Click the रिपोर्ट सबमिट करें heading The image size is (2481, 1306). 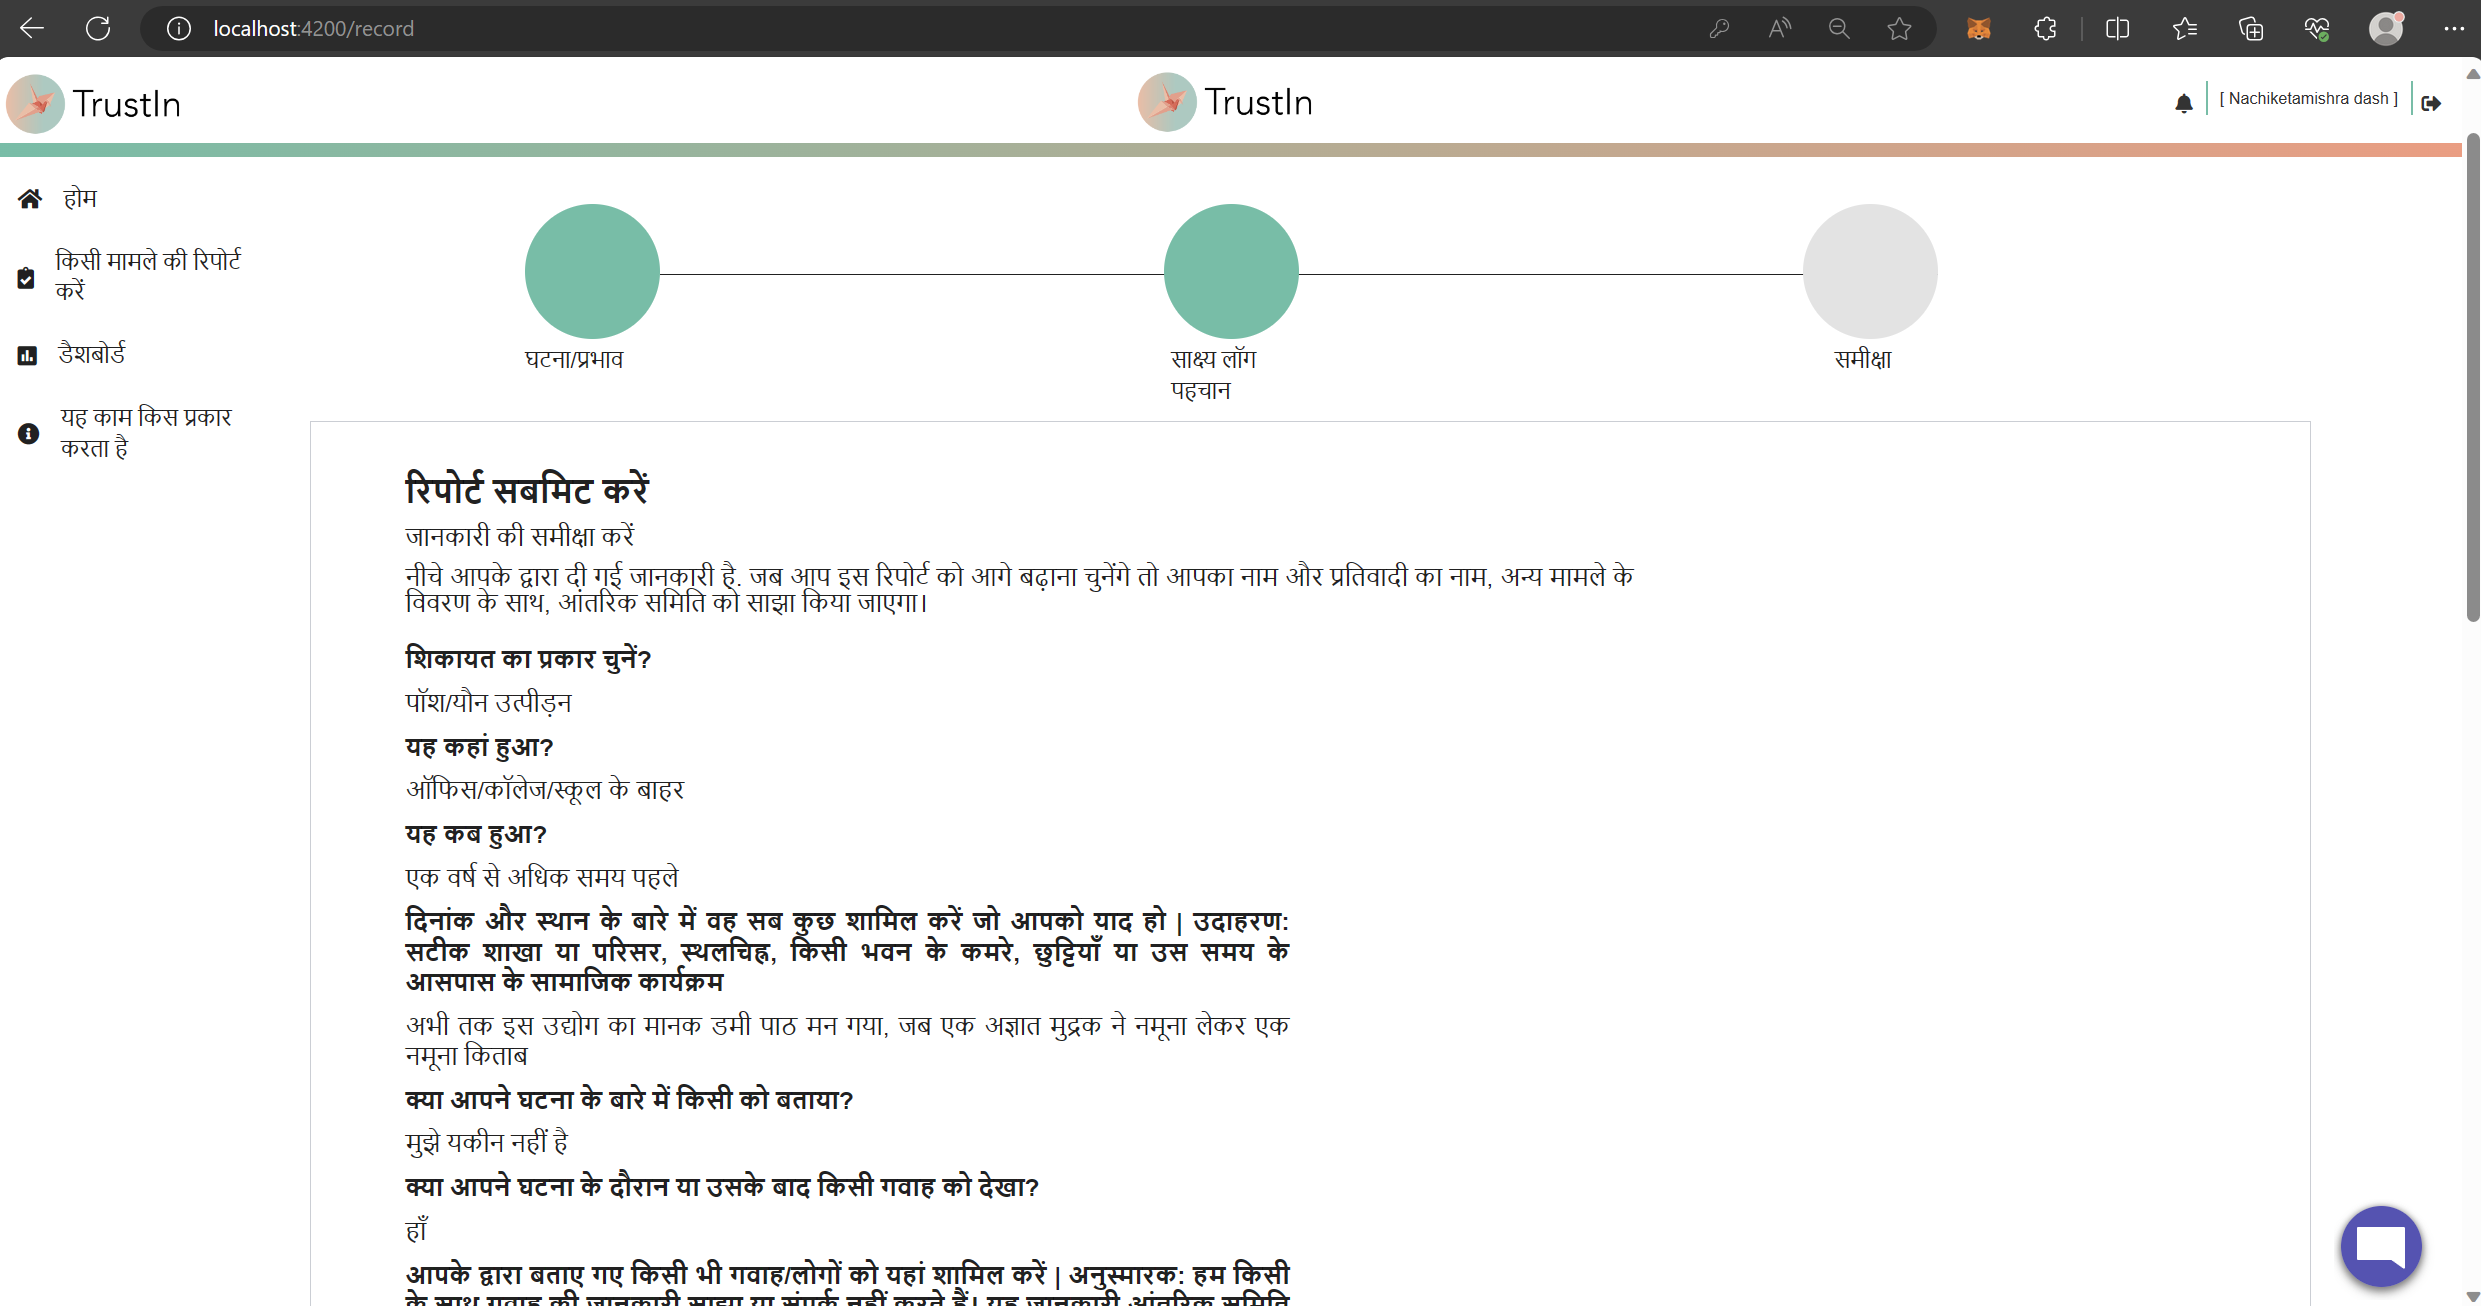[527, 489]
